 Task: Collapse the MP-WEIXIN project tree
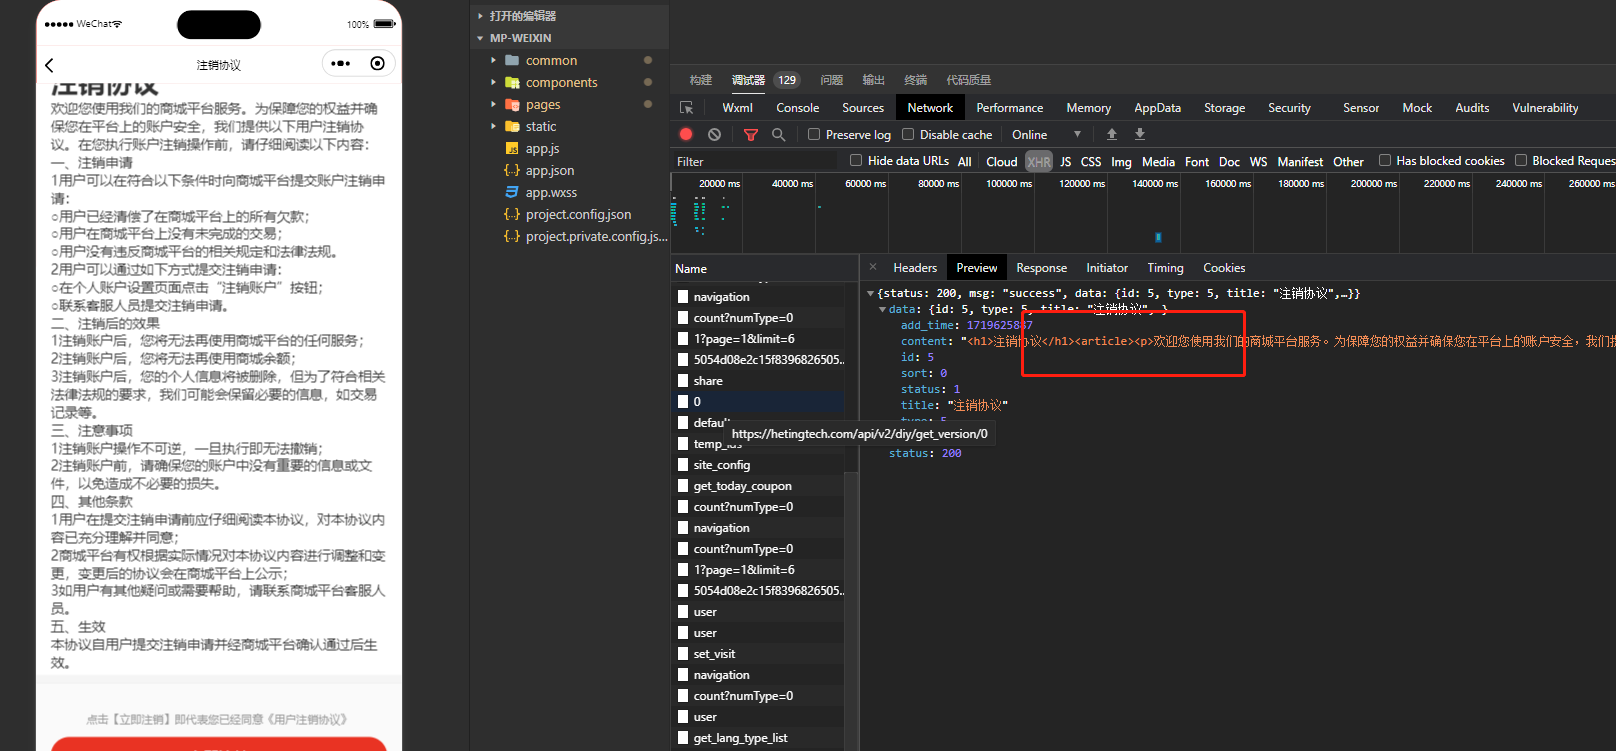pos(481,38)
